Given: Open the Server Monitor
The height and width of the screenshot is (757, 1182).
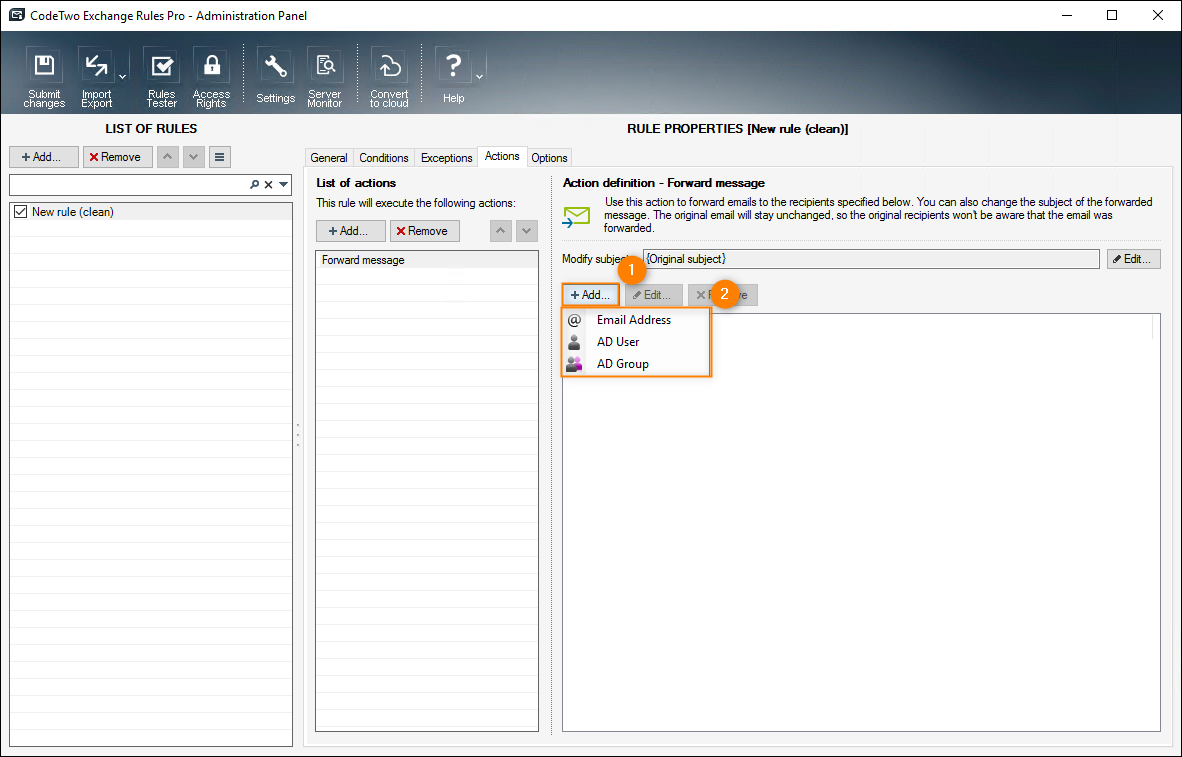Looking at the screenshot, I should (x=325, y=78).
